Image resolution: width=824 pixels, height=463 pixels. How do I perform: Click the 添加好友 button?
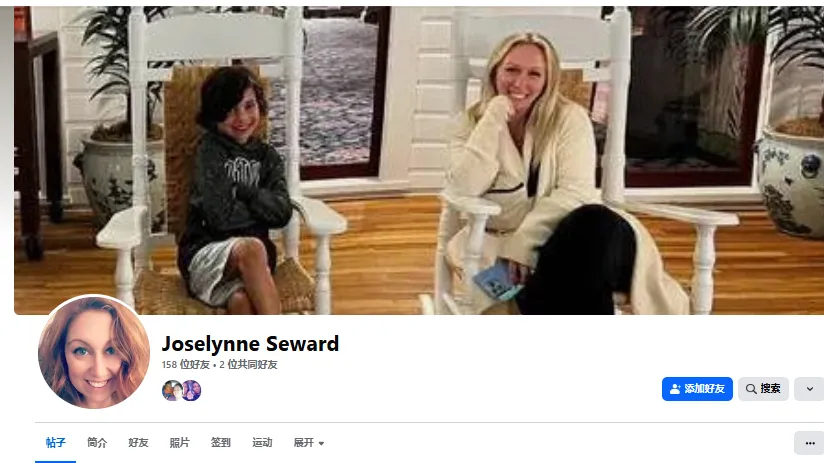point(697,389)
